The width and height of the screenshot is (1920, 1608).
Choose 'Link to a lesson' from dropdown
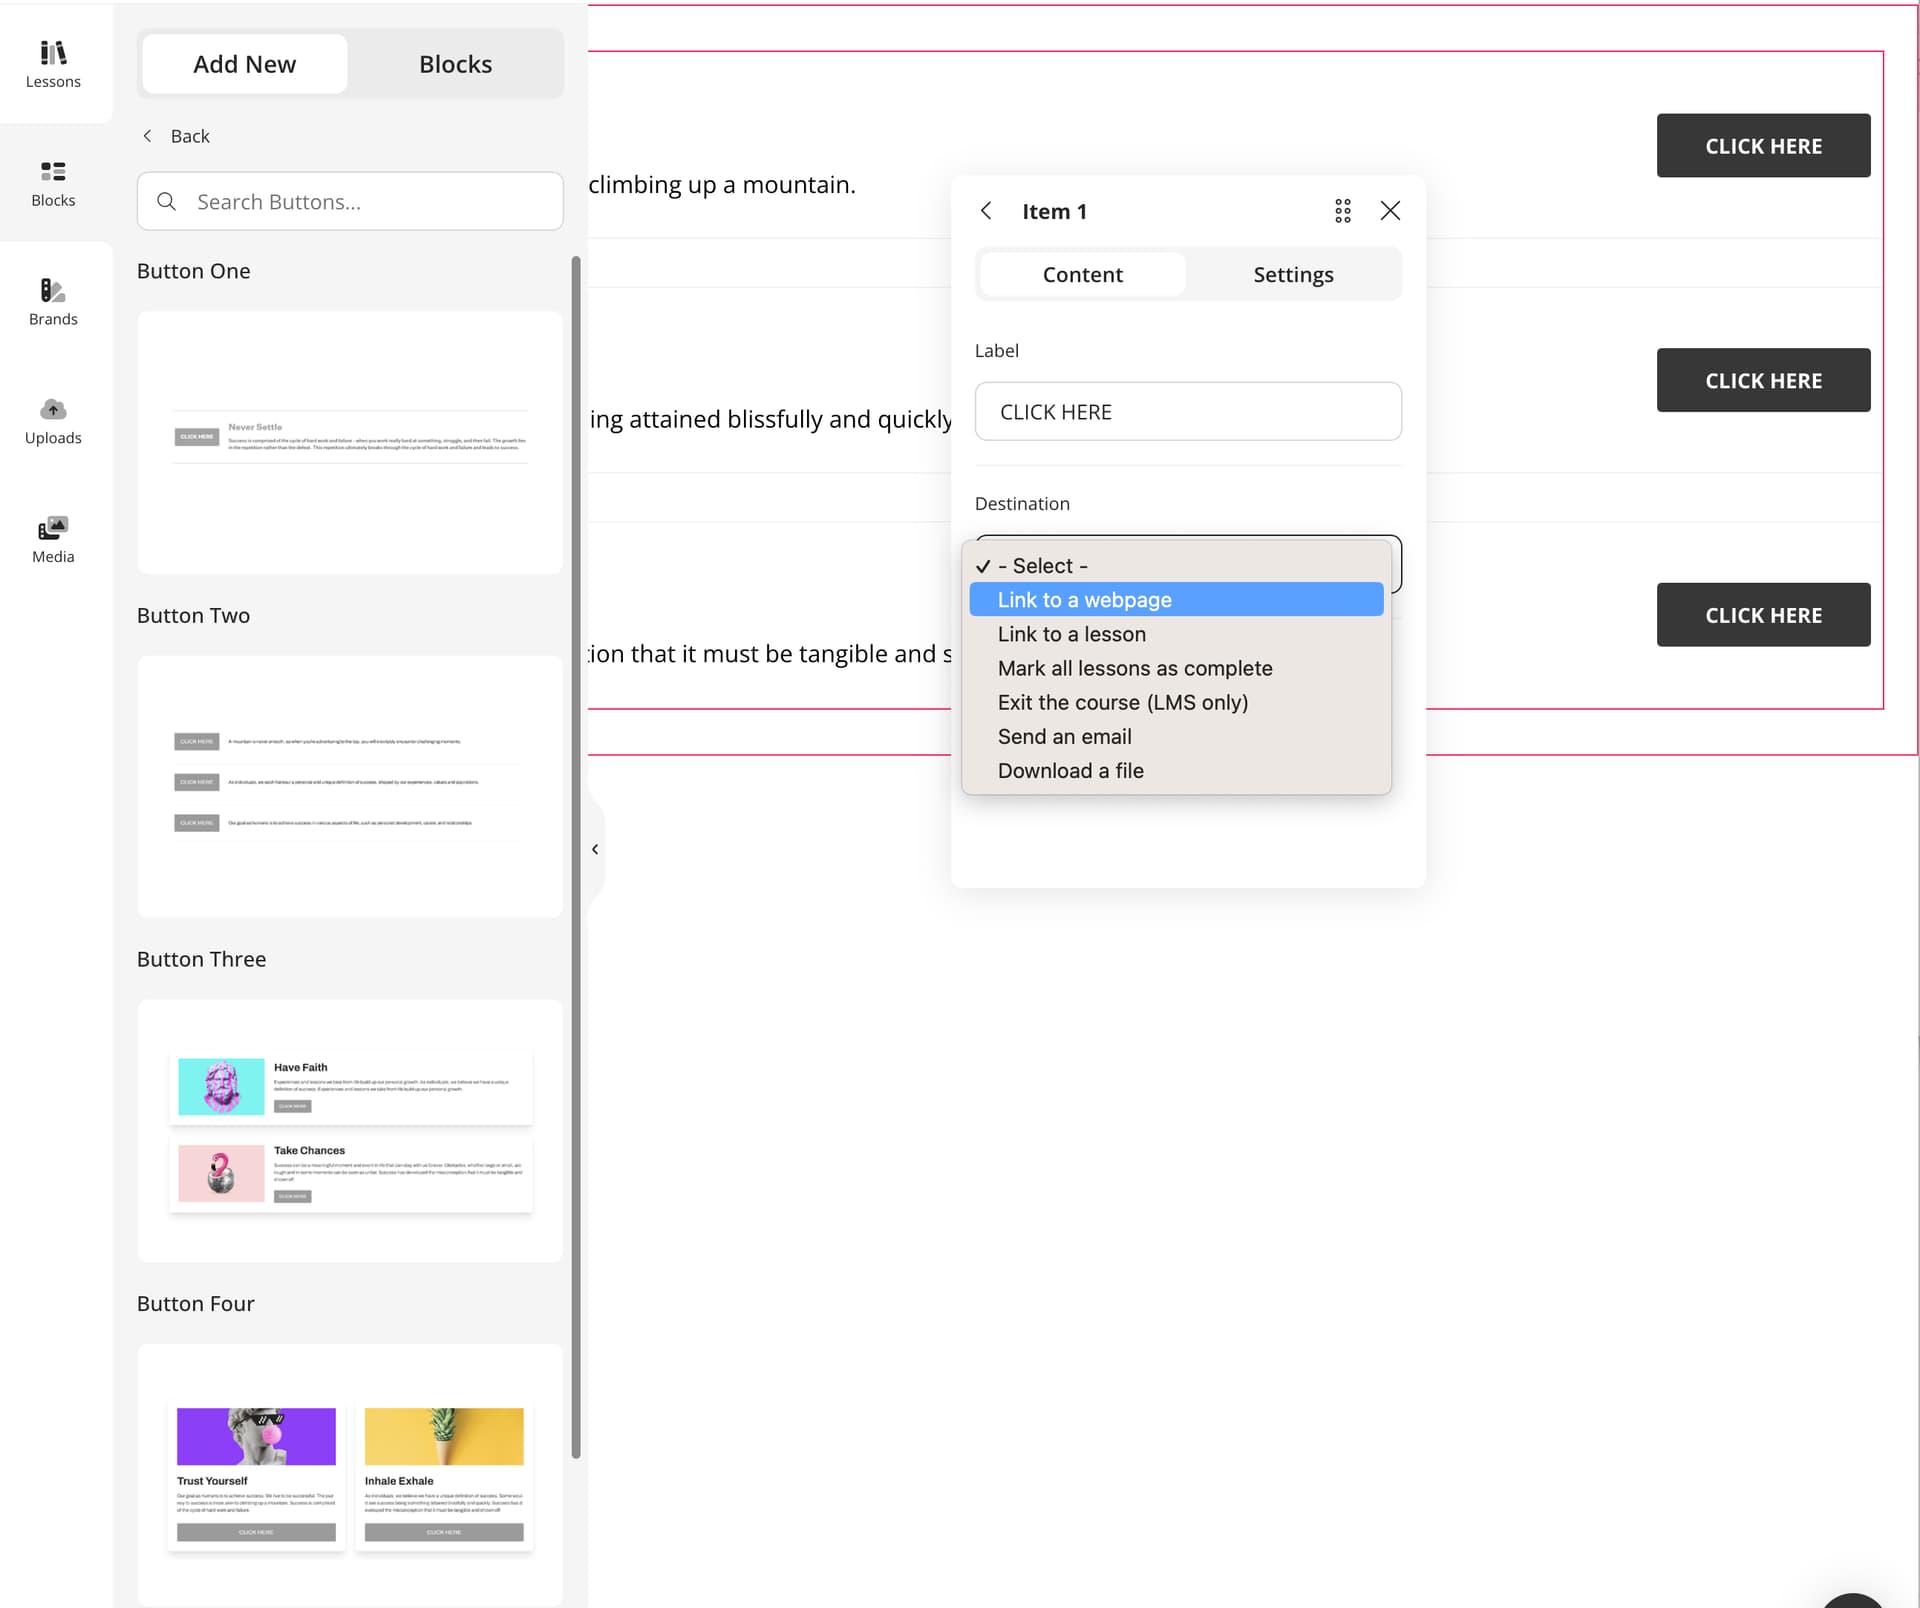[x=1071, y=634]
